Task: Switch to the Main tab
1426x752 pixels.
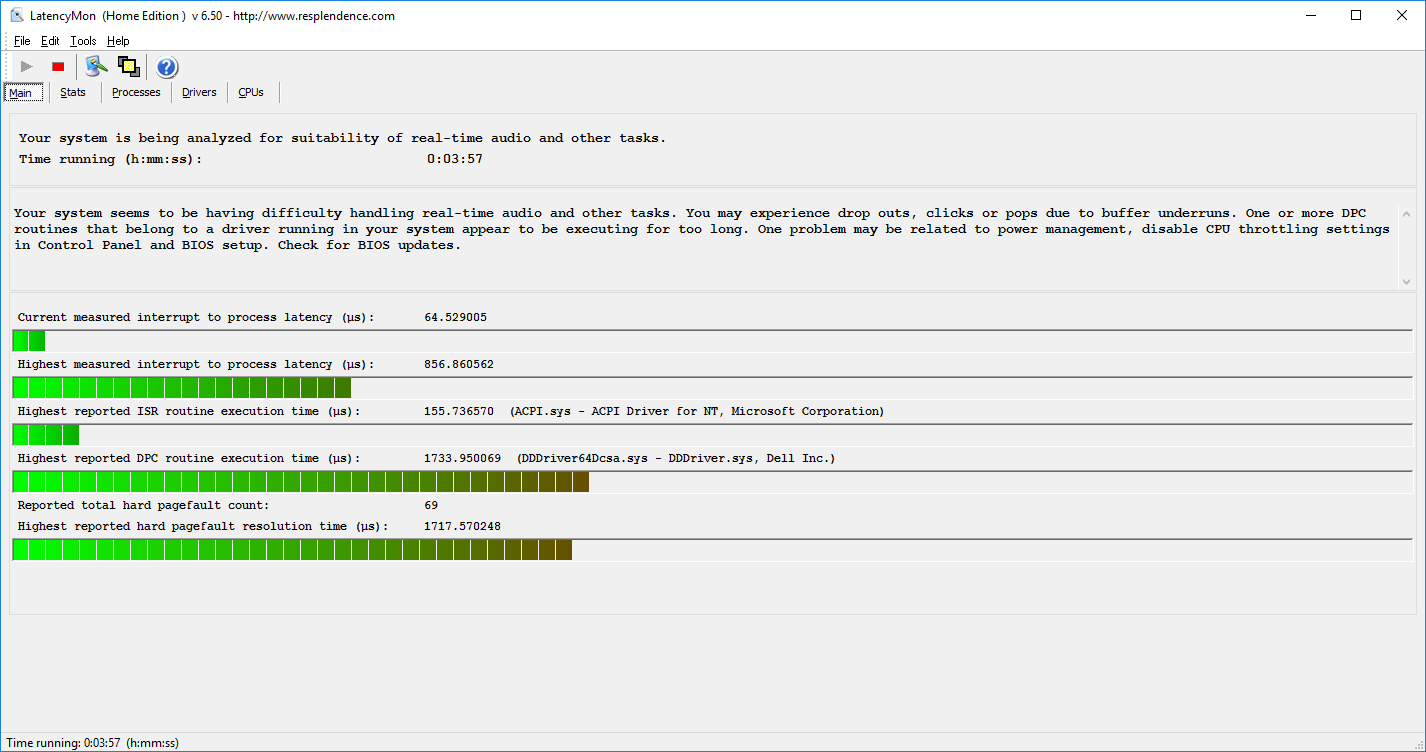Action: (x=21, y=93)
